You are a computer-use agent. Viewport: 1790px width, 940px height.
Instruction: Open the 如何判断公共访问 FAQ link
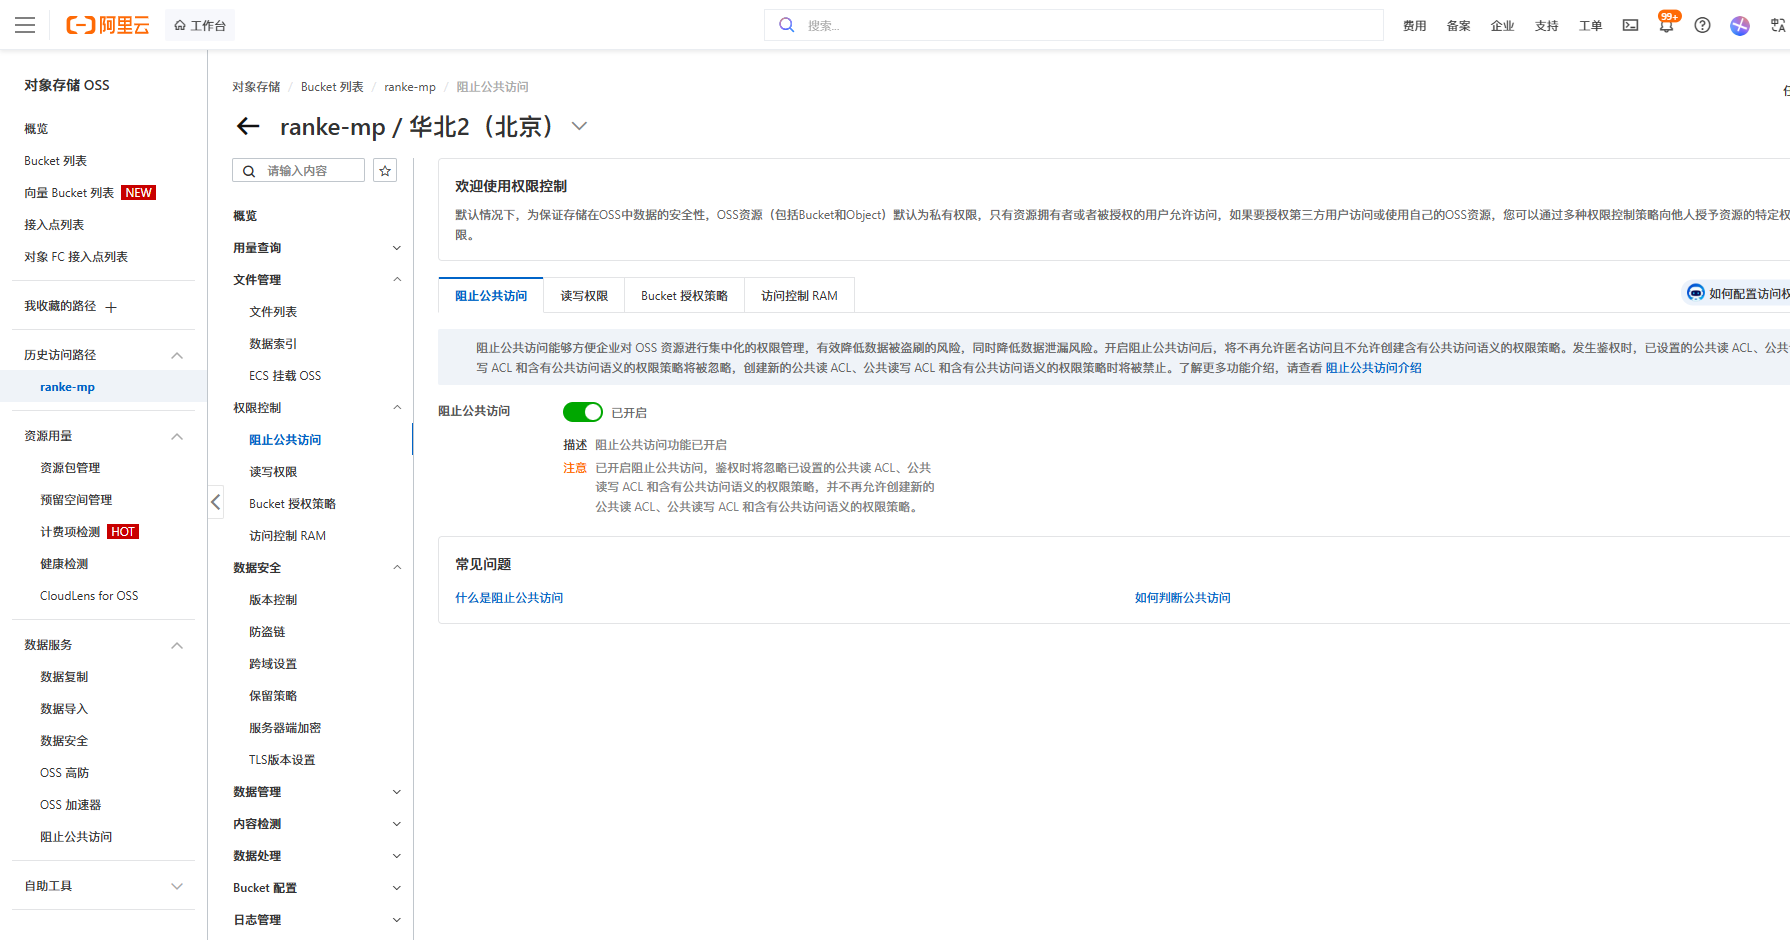1182,598
